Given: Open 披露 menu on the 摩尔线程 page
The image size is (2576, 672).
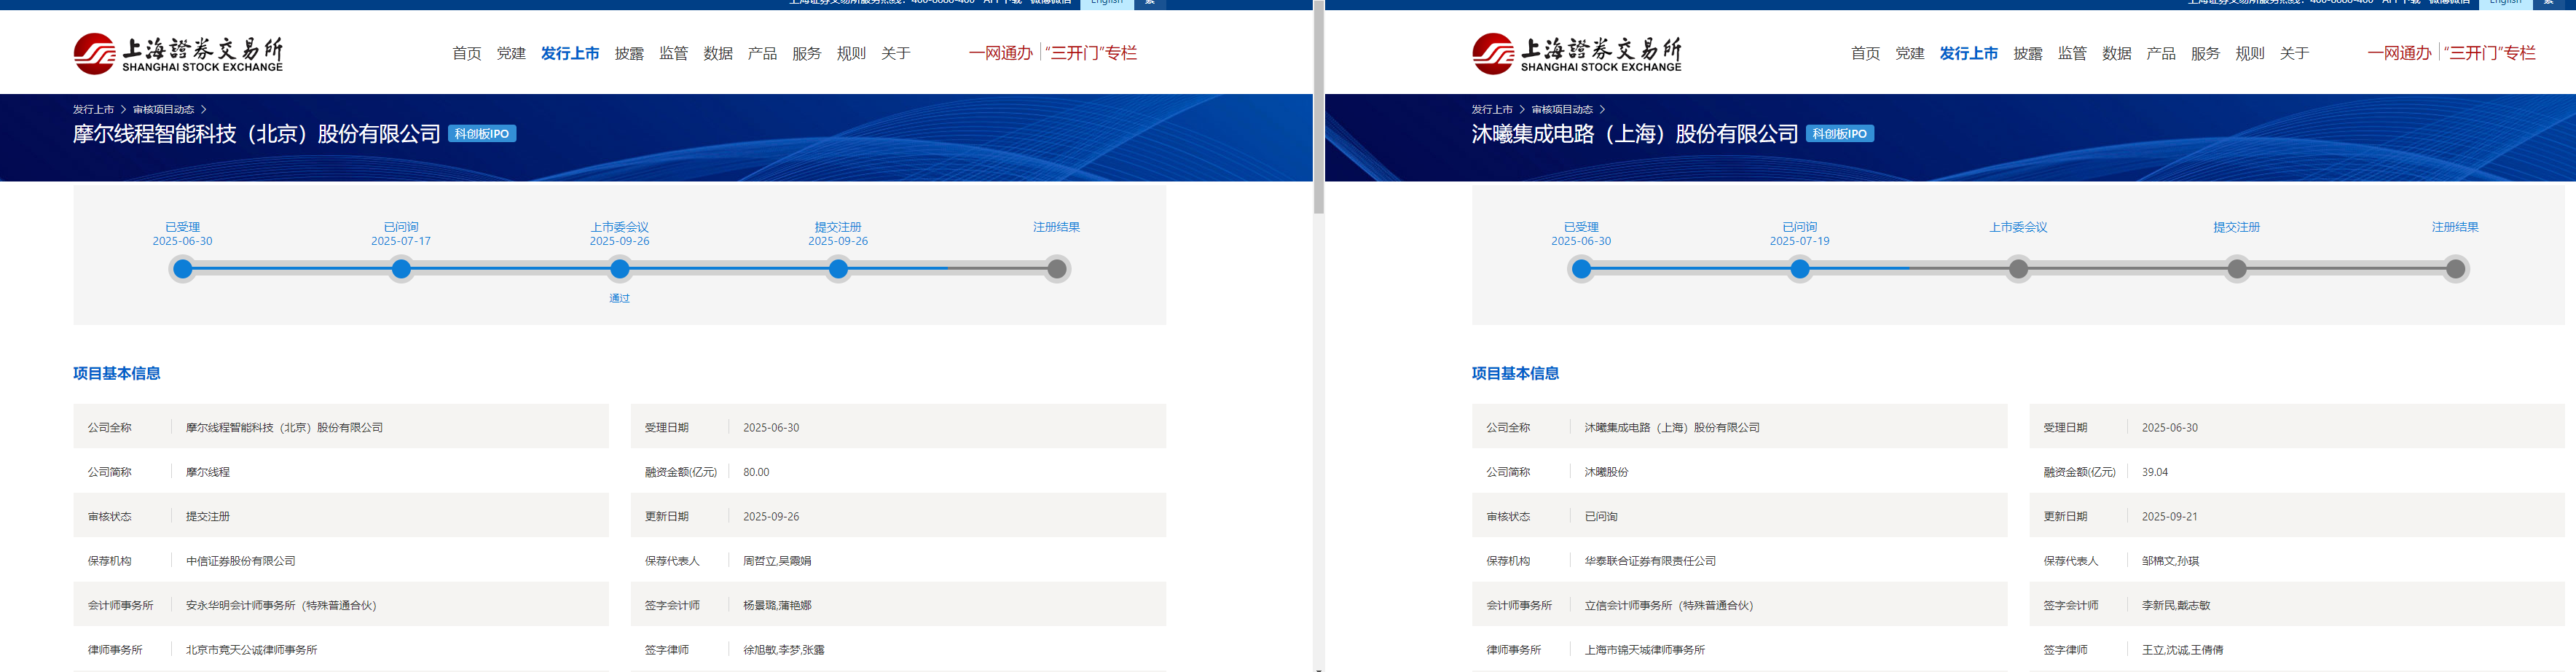Looking at the screenshot, I should point(629,53).
